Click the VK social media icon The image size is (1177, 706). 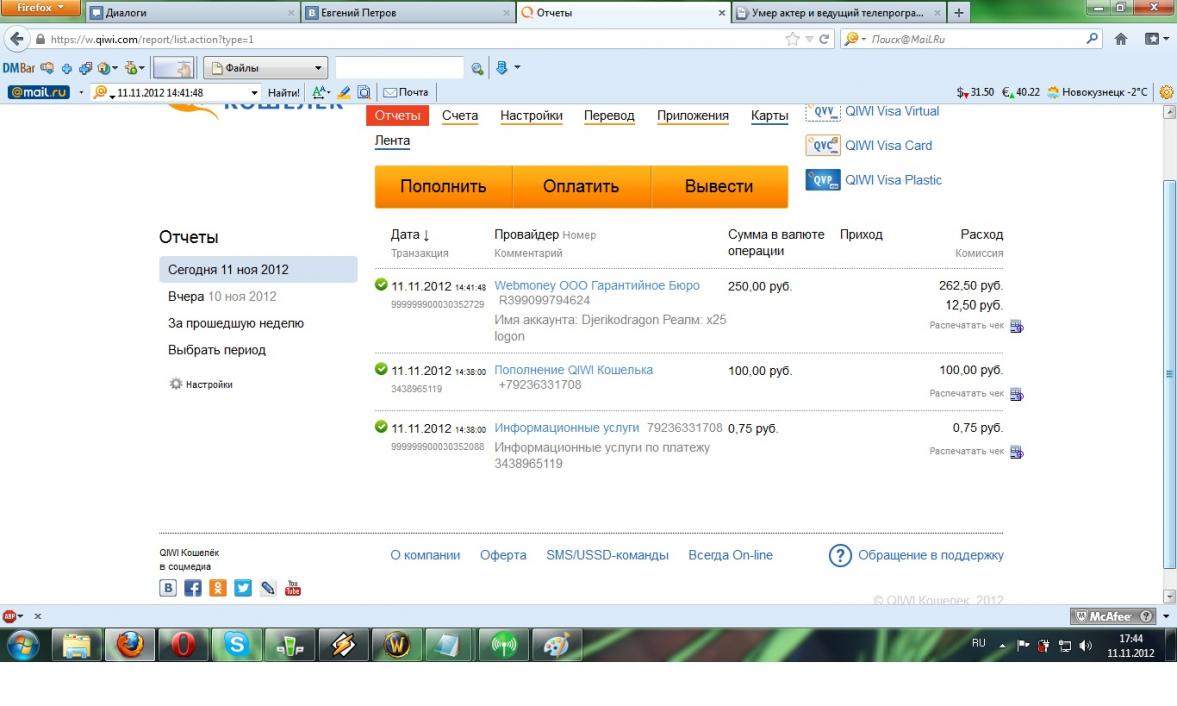click(x=168, y=588)
